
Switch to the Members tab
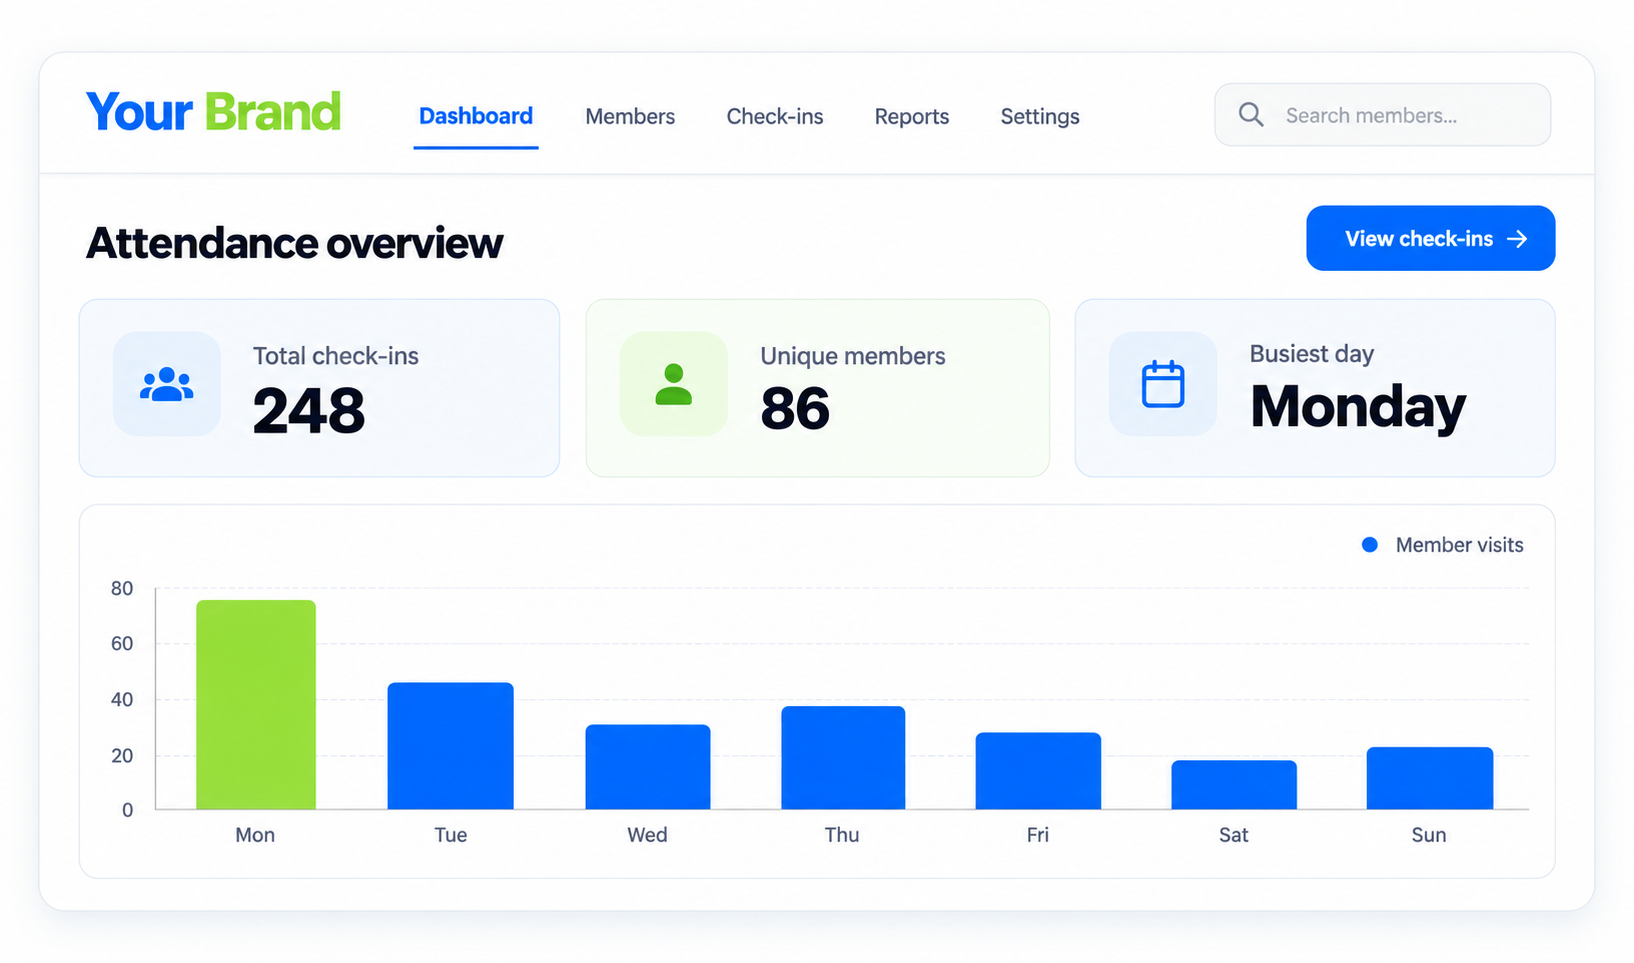tap(630, 117)
